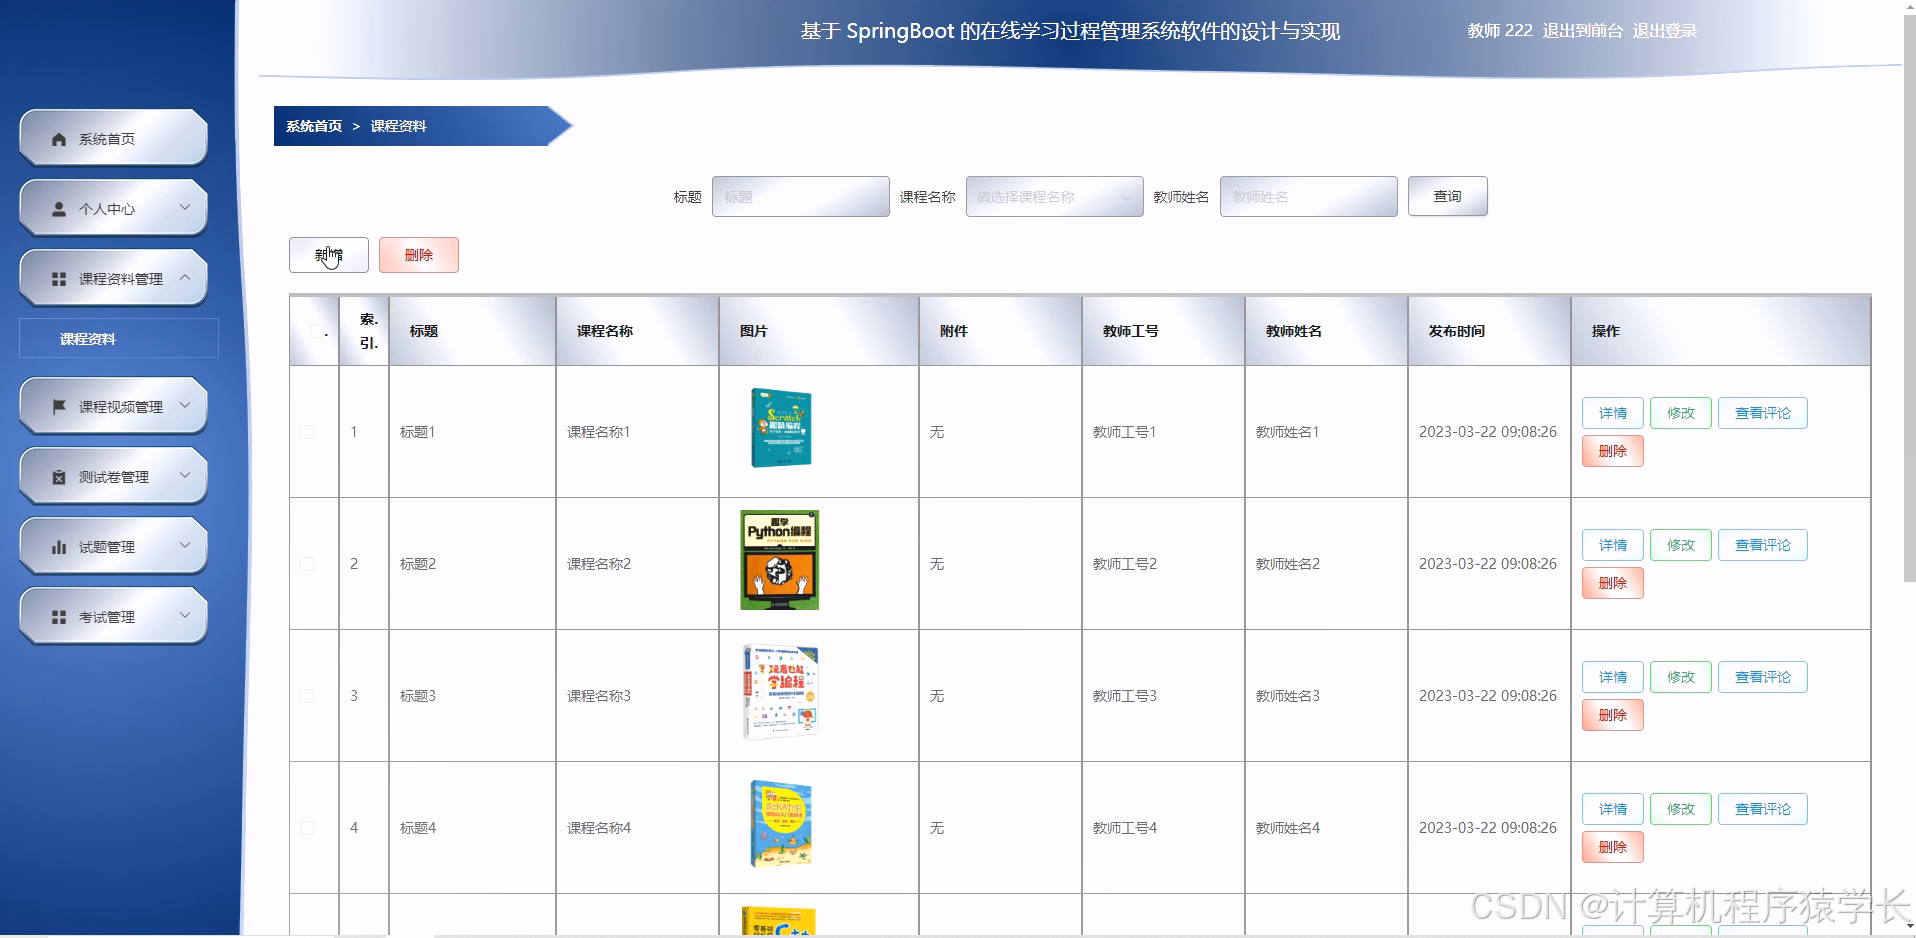Tick the checkbox for row 标题1
The image size is (1916, 938).
[307, 432]
